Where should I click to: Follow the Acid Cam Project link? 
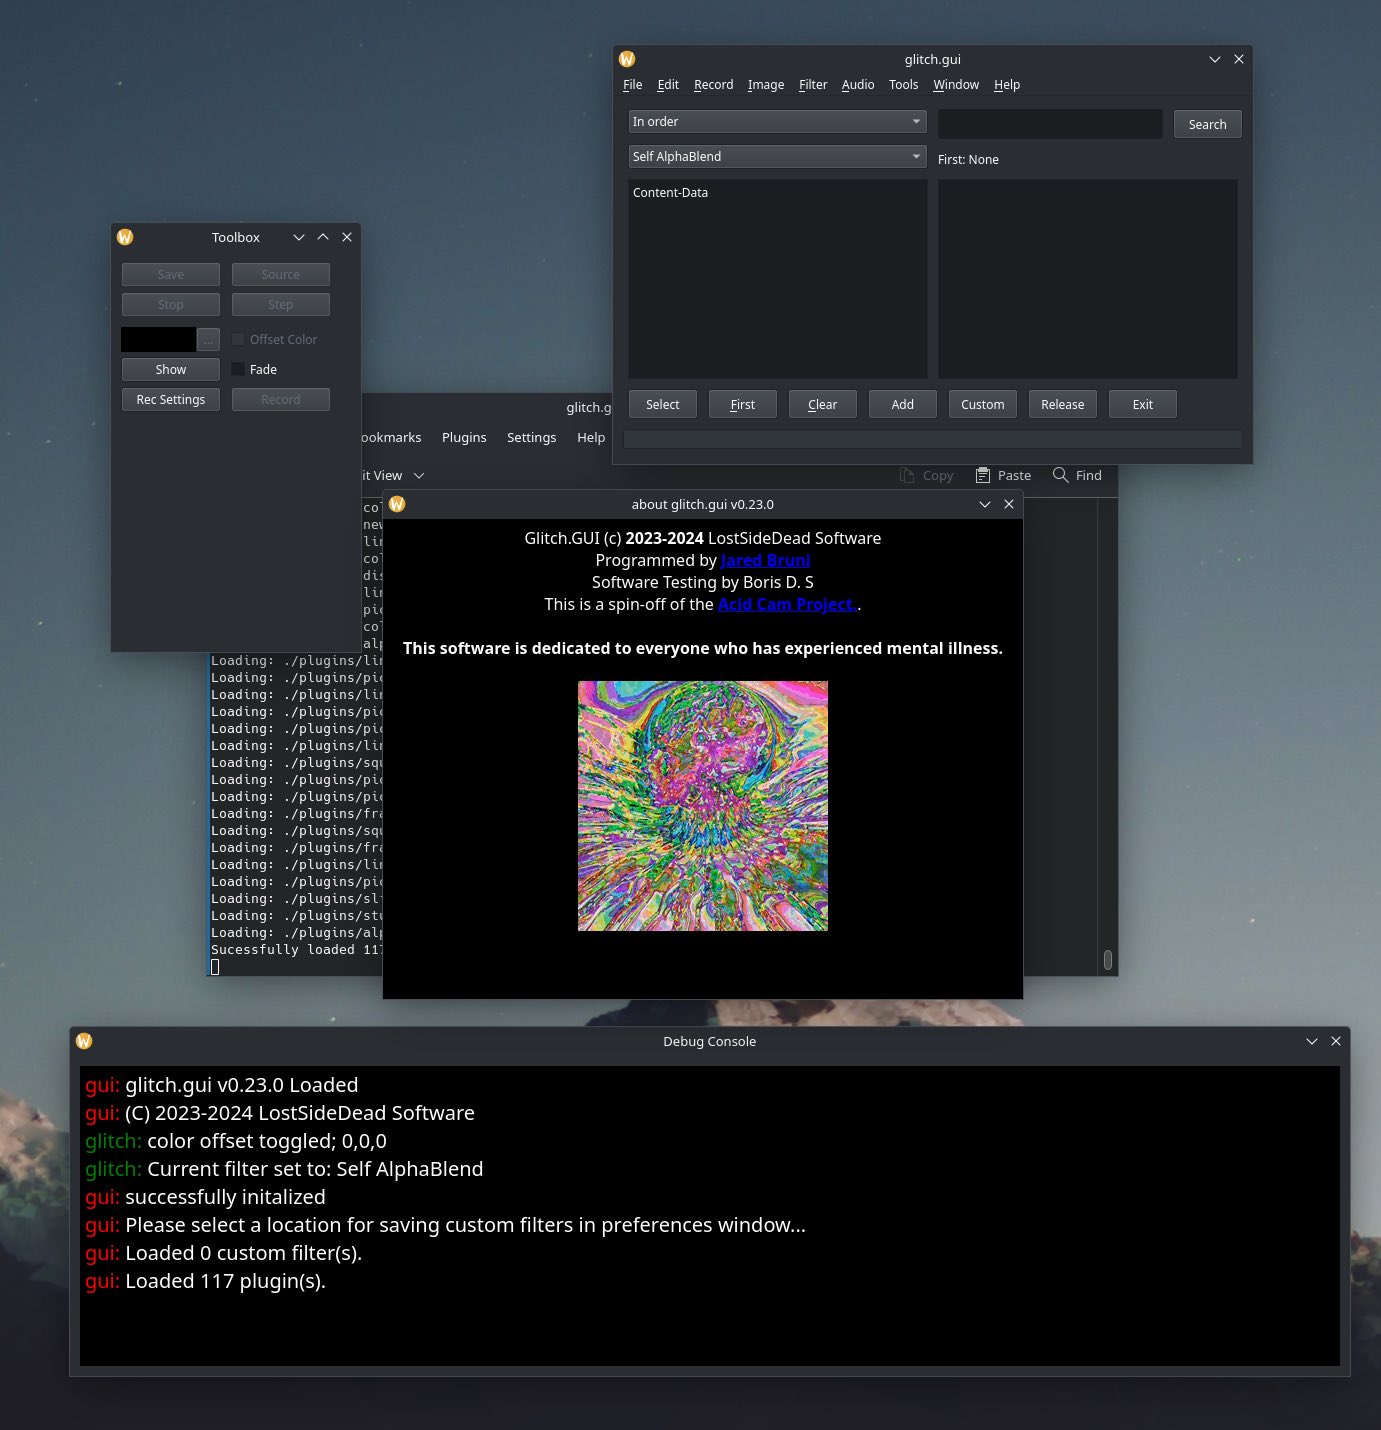click(x=786, y=604)
